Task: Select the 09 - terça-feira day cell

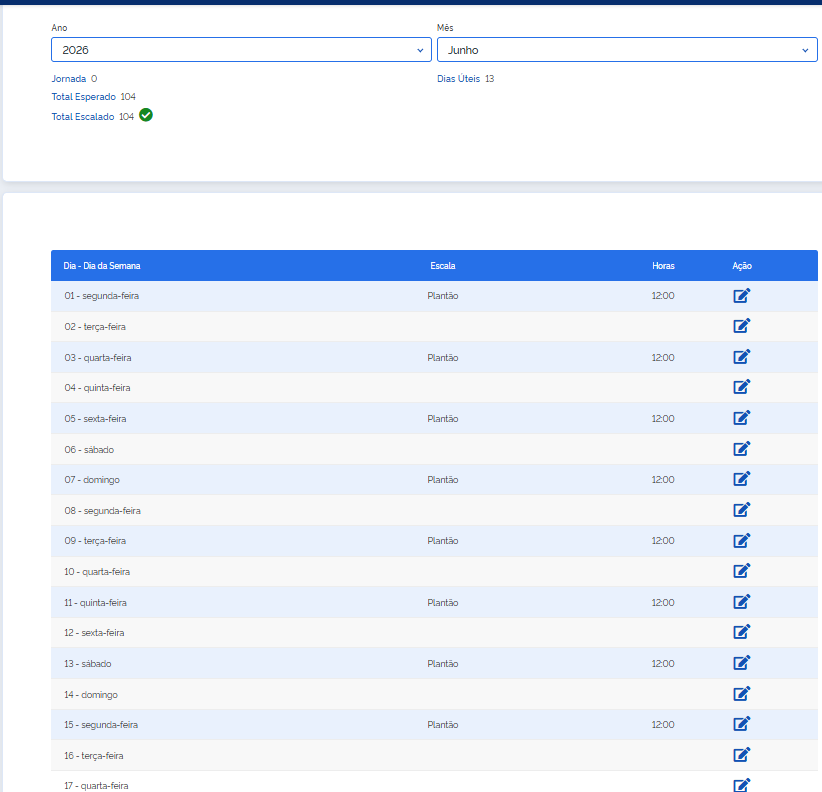Action: (x=95, y=541)
